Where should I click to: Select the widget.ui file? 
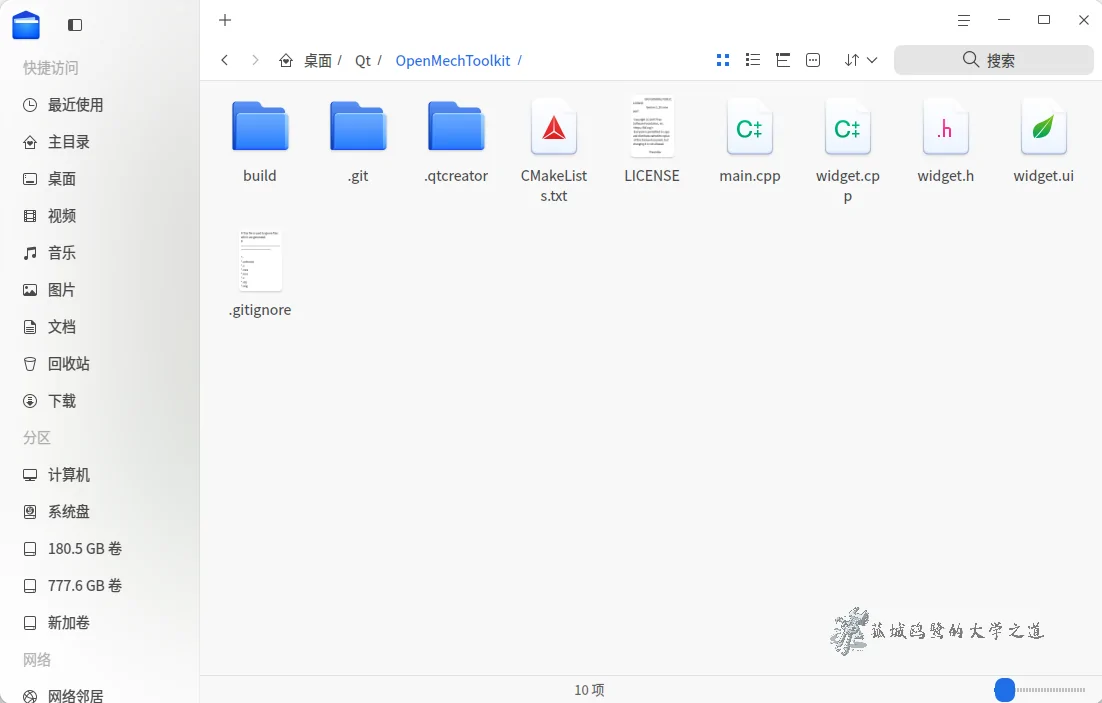pos(1043,127)
